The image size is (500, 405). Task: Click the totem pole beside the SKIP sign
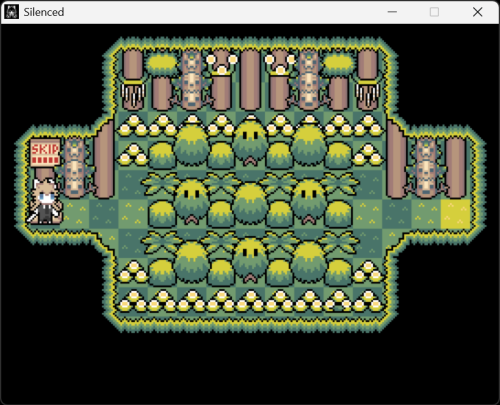(x=75, y=167)
